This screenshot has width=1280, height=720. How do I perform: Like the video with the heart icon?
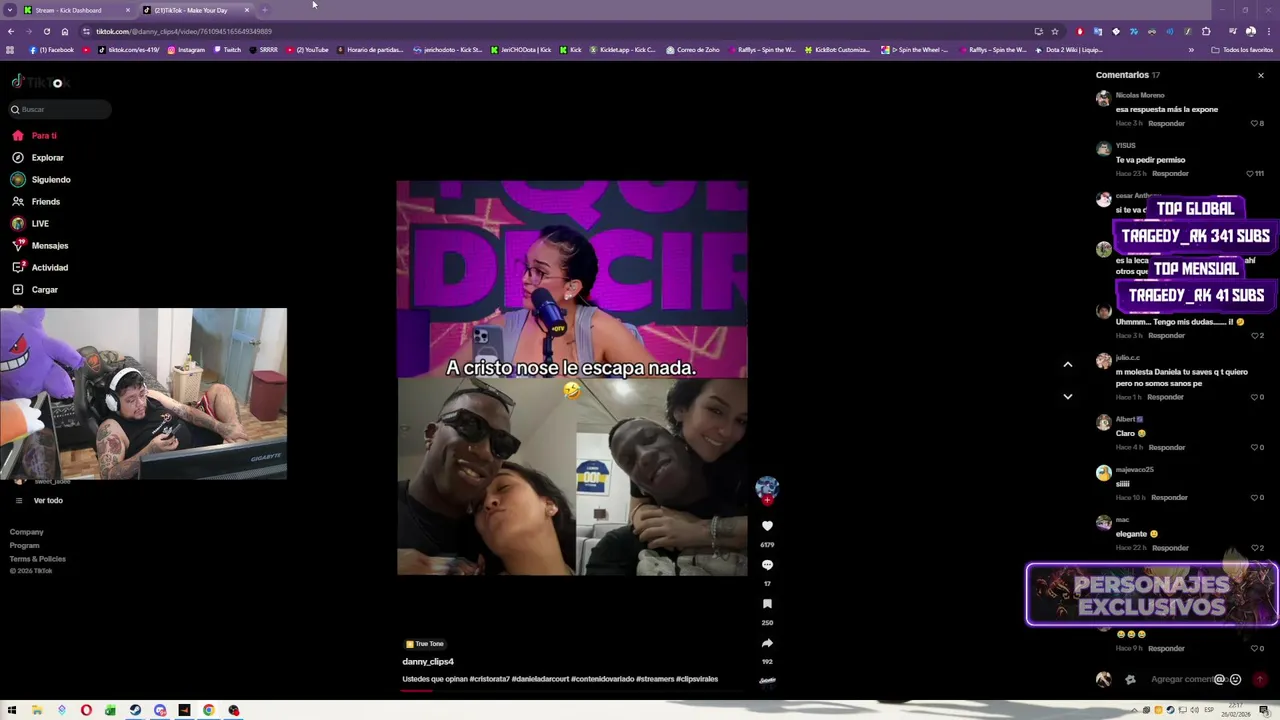(x=767, y=526)
